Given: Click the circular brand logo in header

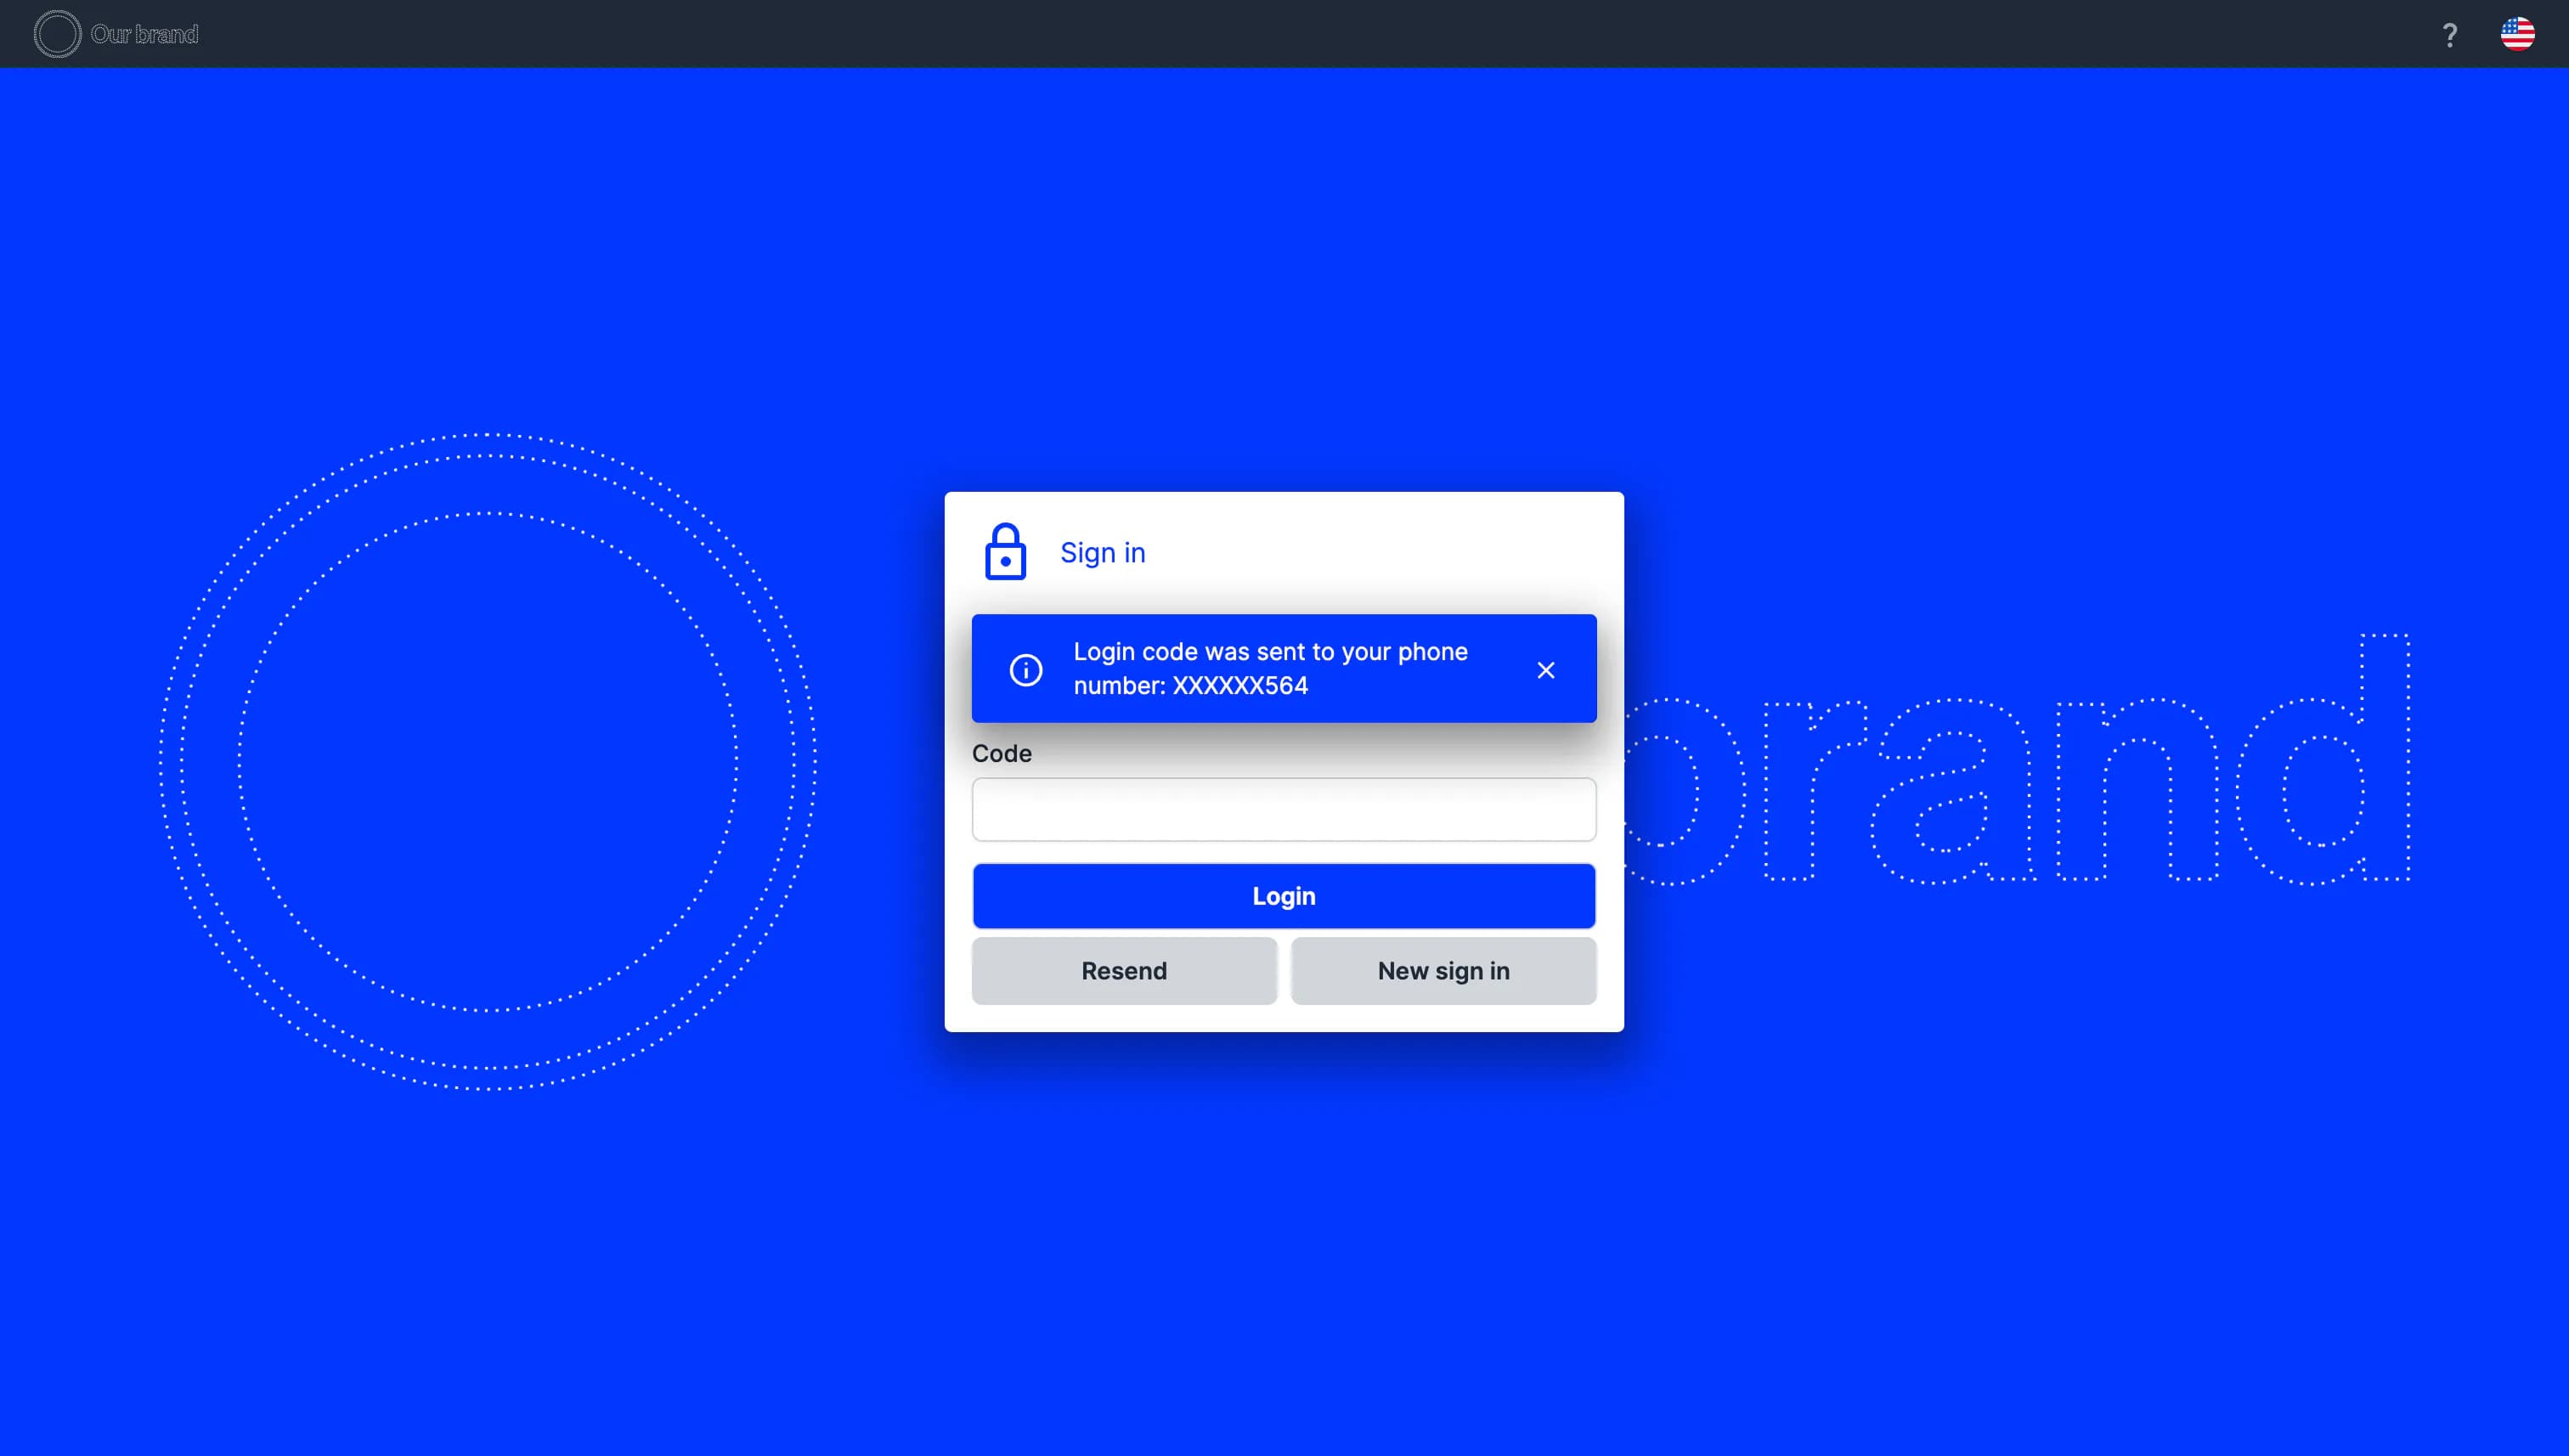Looking at the screenshot, I should tap(57, 34).
